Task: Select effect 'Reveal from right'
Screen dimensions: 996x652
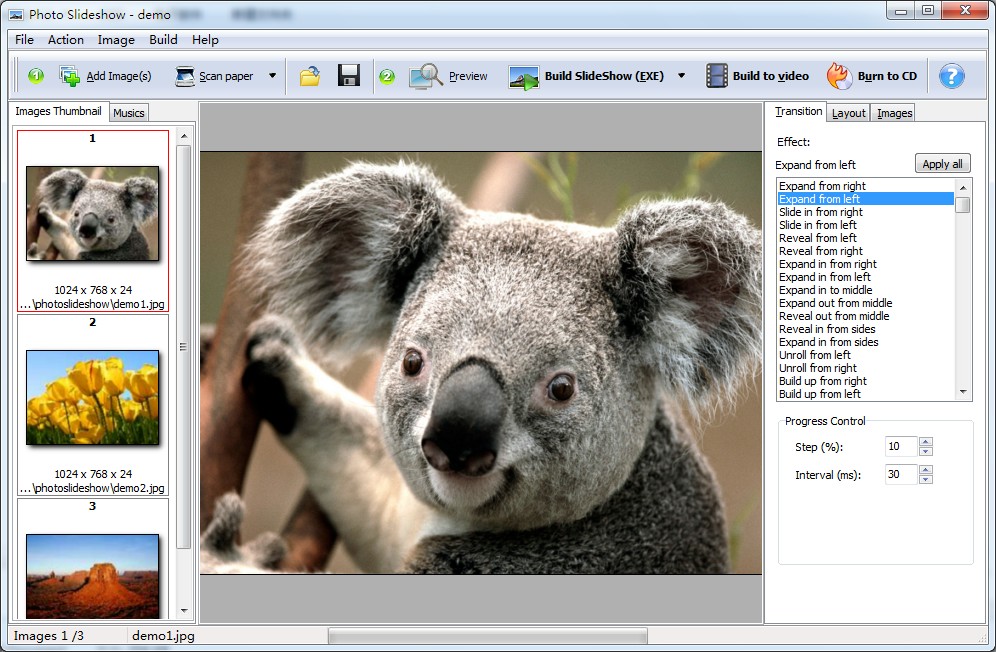Action: (x=865, y=251)
